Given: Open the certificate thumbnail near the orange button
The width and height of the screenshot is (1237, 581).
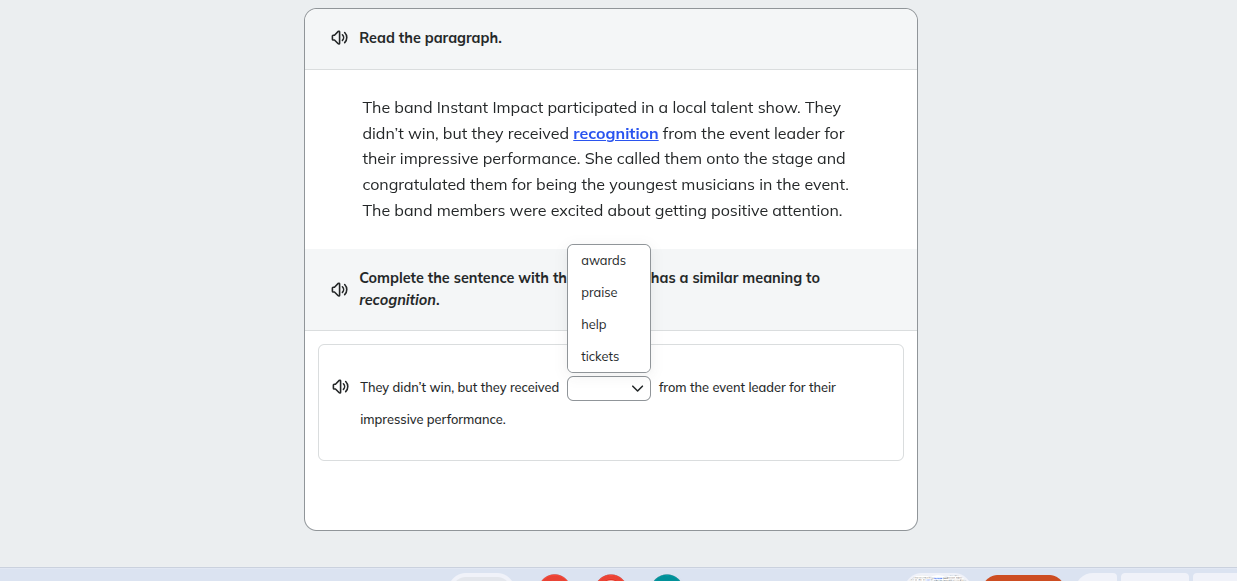Looking at the screenshot, I should click(x=938, y=578).
